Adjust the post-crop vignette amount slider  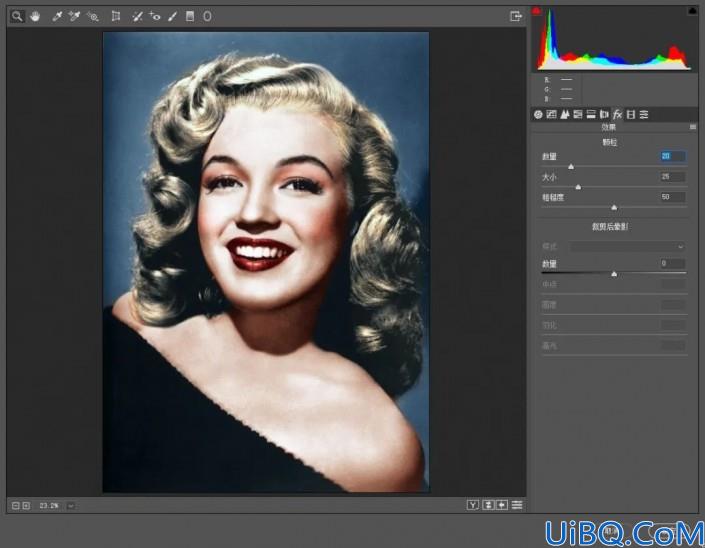click(614, 274)
